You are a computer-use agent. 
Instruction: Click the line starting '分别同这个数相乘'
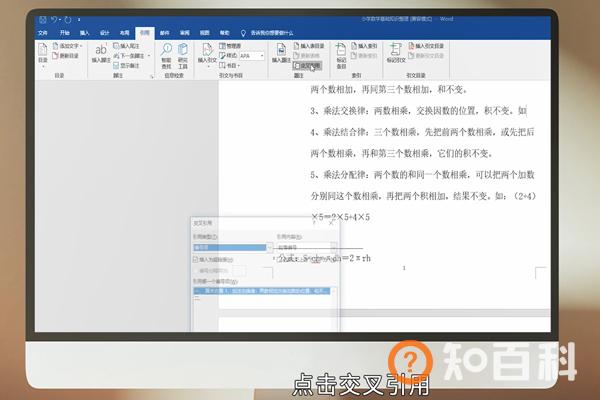point(423,196)
